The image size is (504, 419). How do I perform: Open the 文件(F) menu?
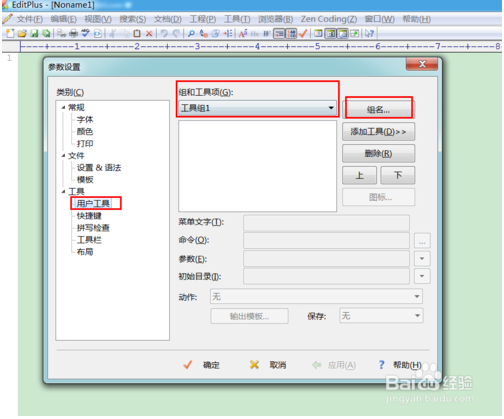30,19
